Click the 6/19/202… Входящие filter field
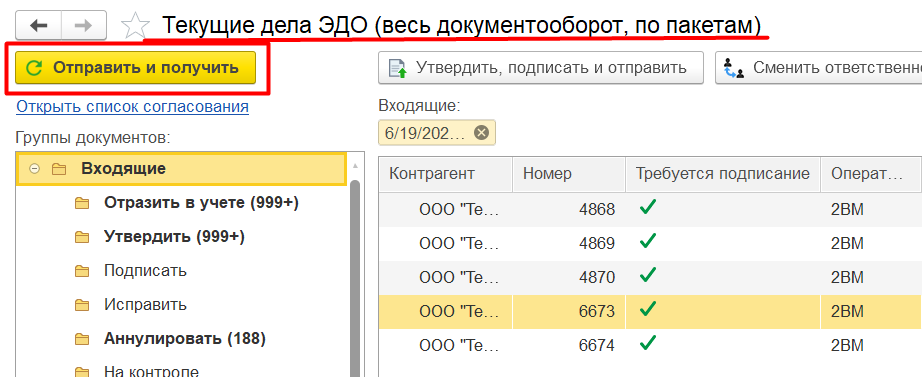The image size is (922, 377). pyautogui.click(x=437, y=133)
